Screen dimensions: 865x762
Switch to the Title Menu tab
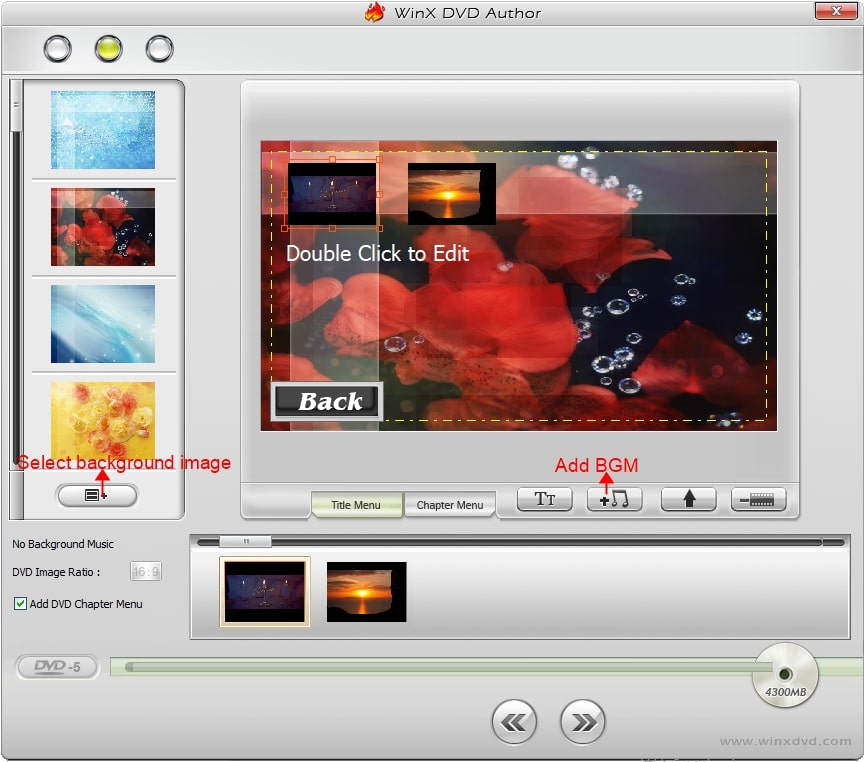click(356, 505)
